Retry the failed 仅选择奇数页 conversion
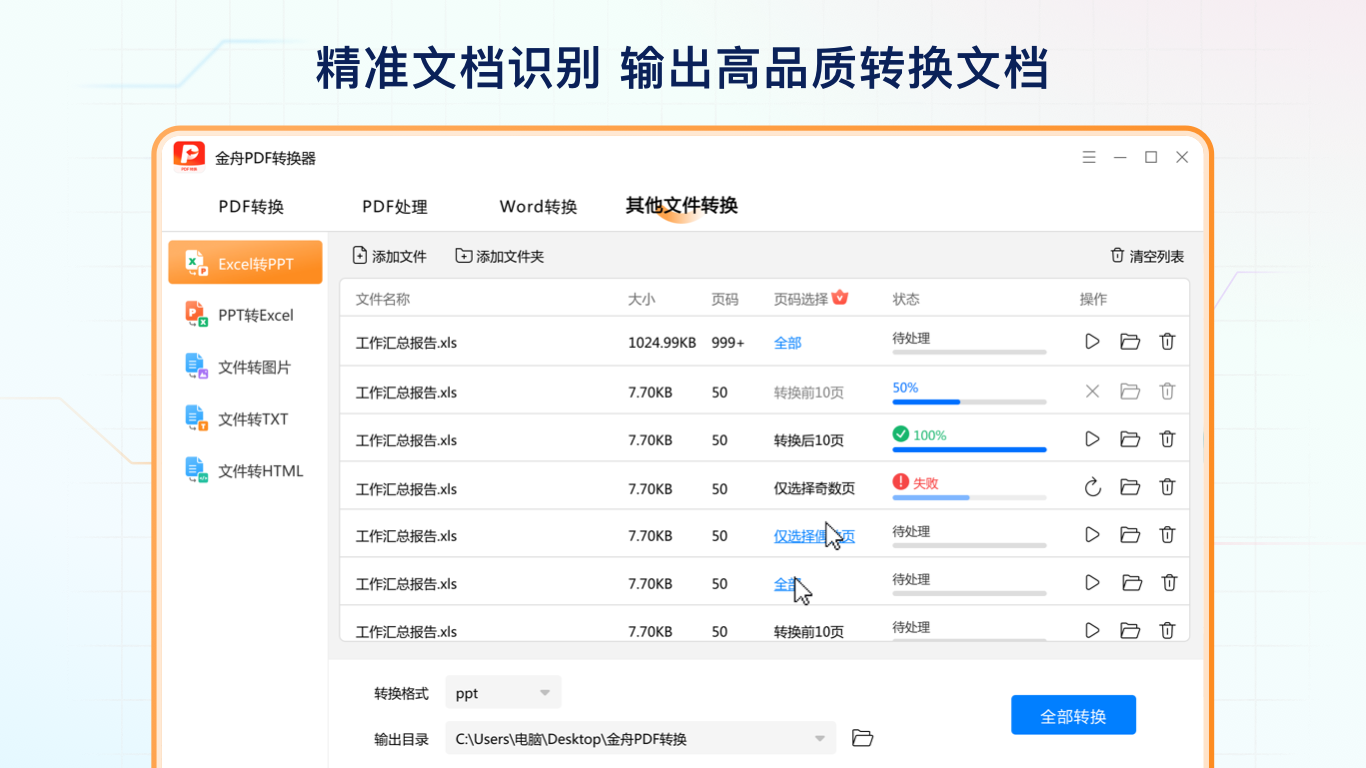 (1092, 487)
